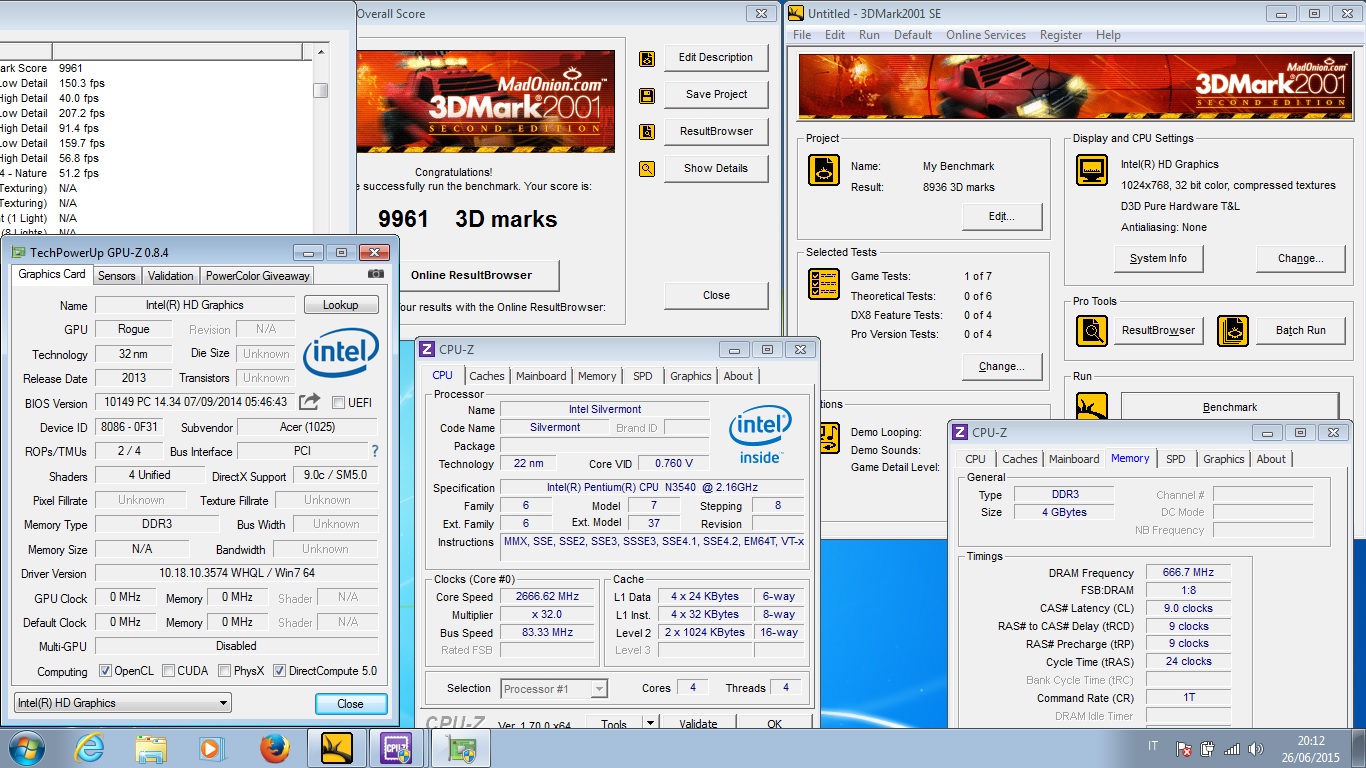
Task: Click the Core Speed value 2666.62 MHz
Action: [x=547, y=596]
